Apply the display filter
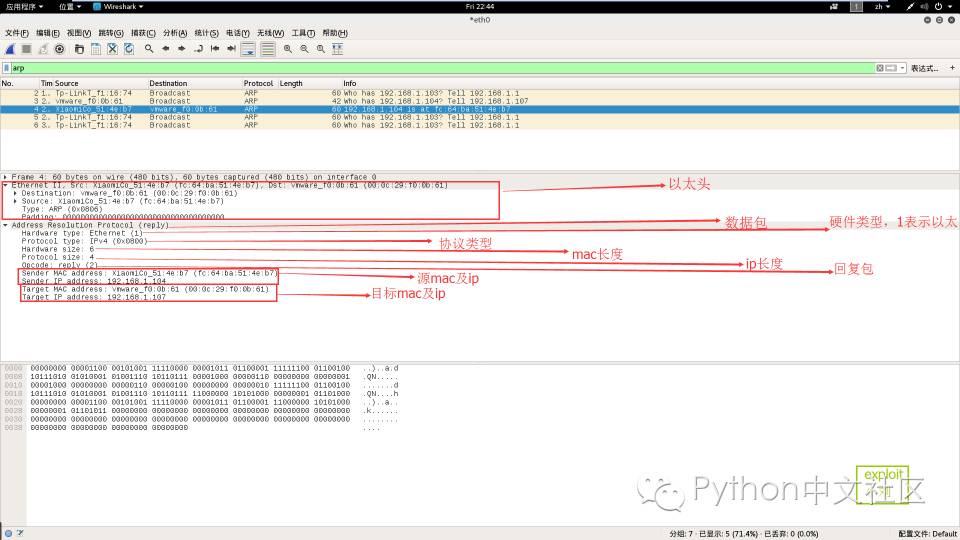 coord(891,68)
